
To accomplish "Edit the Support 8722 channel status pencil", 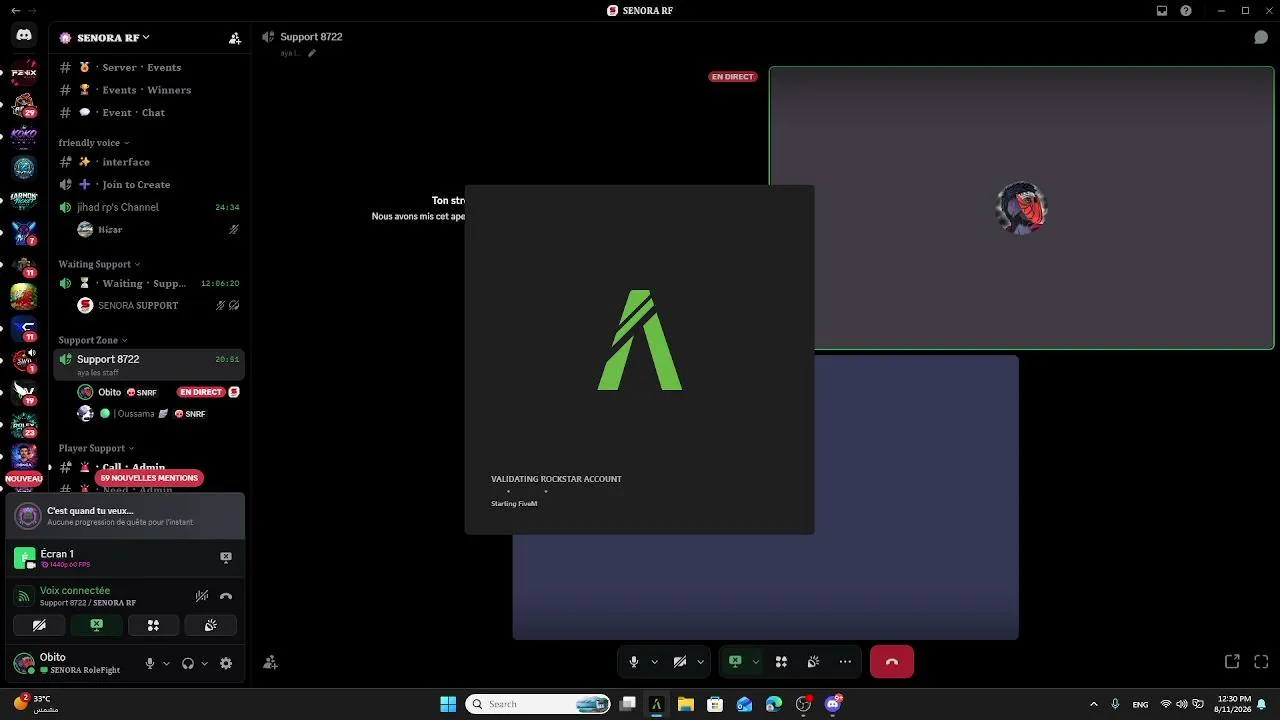I will tap(312, 53).
